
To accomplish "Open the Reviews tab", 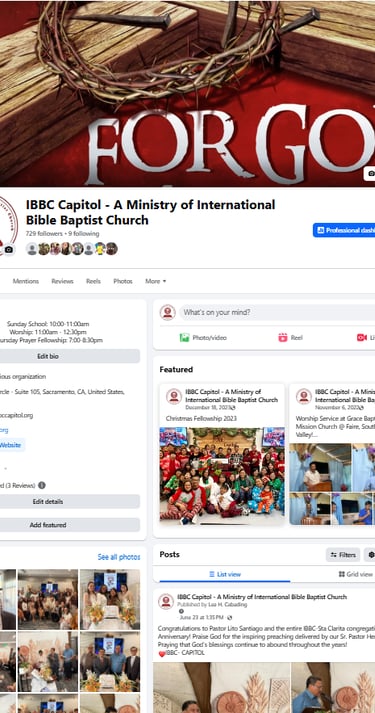I will coord(62,281).
